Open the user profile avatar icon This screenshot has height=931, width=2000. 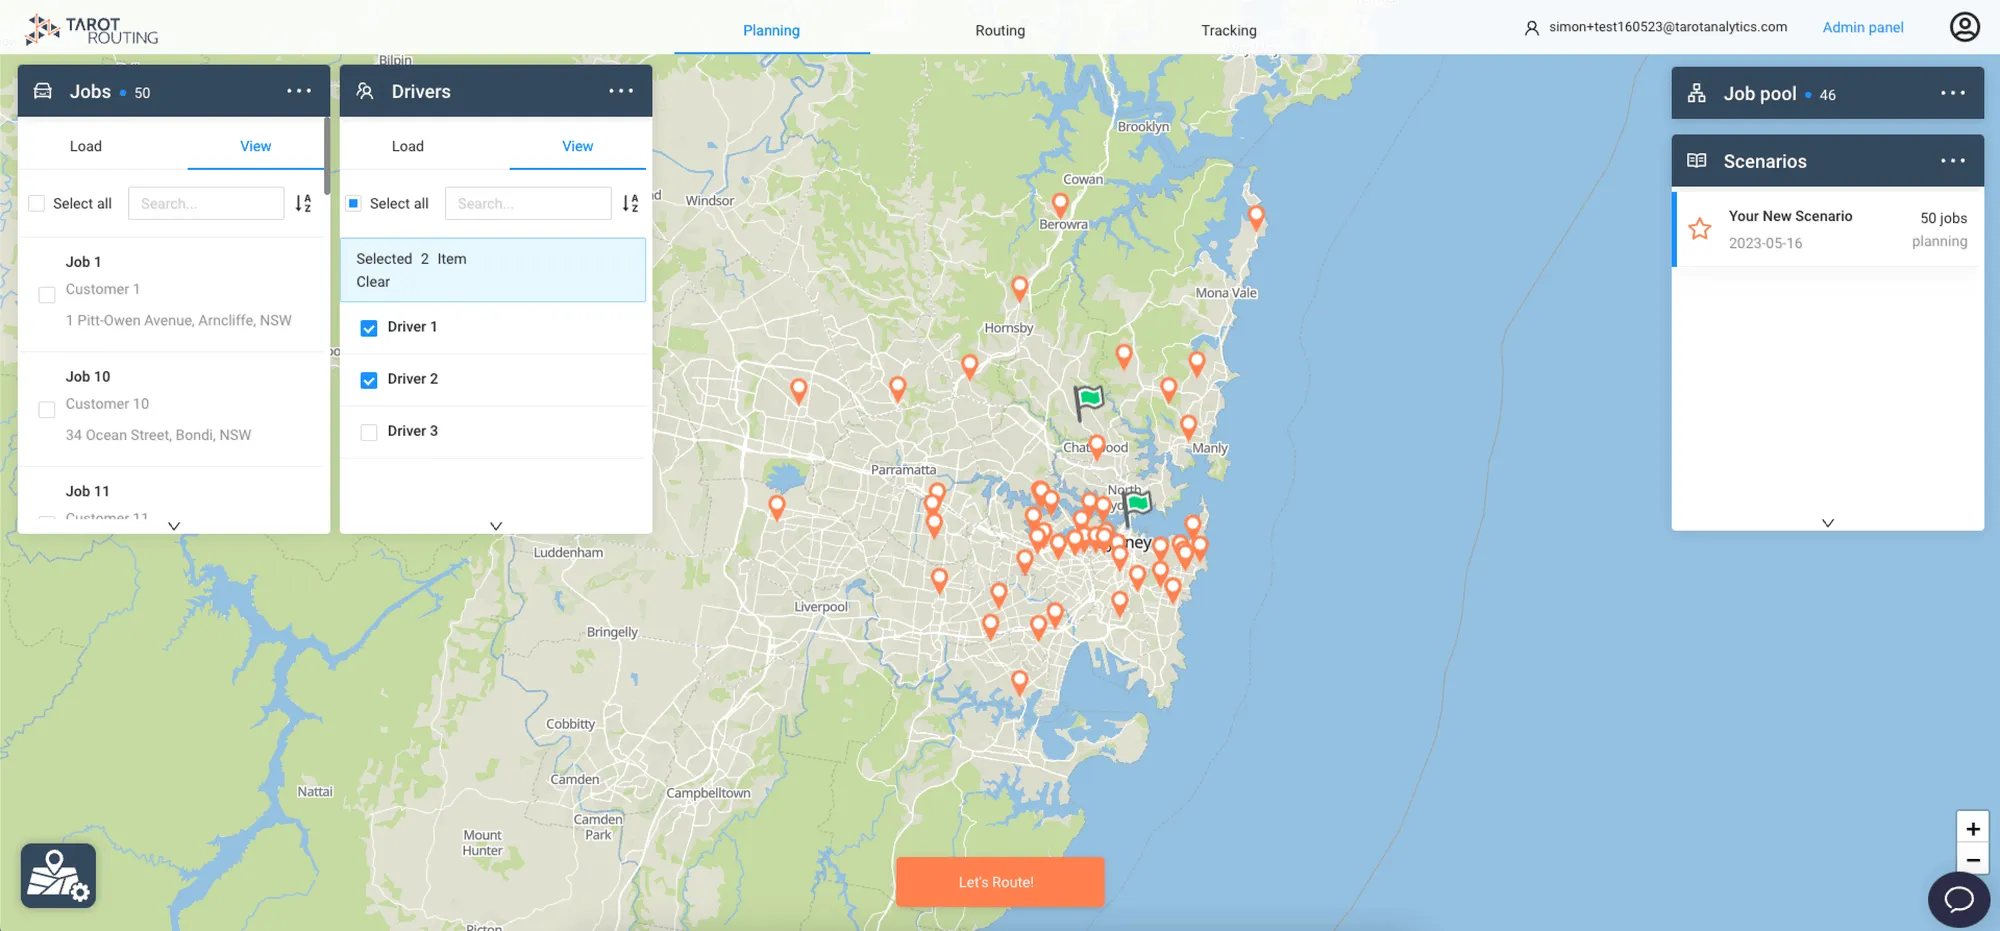coord(1965,27)
